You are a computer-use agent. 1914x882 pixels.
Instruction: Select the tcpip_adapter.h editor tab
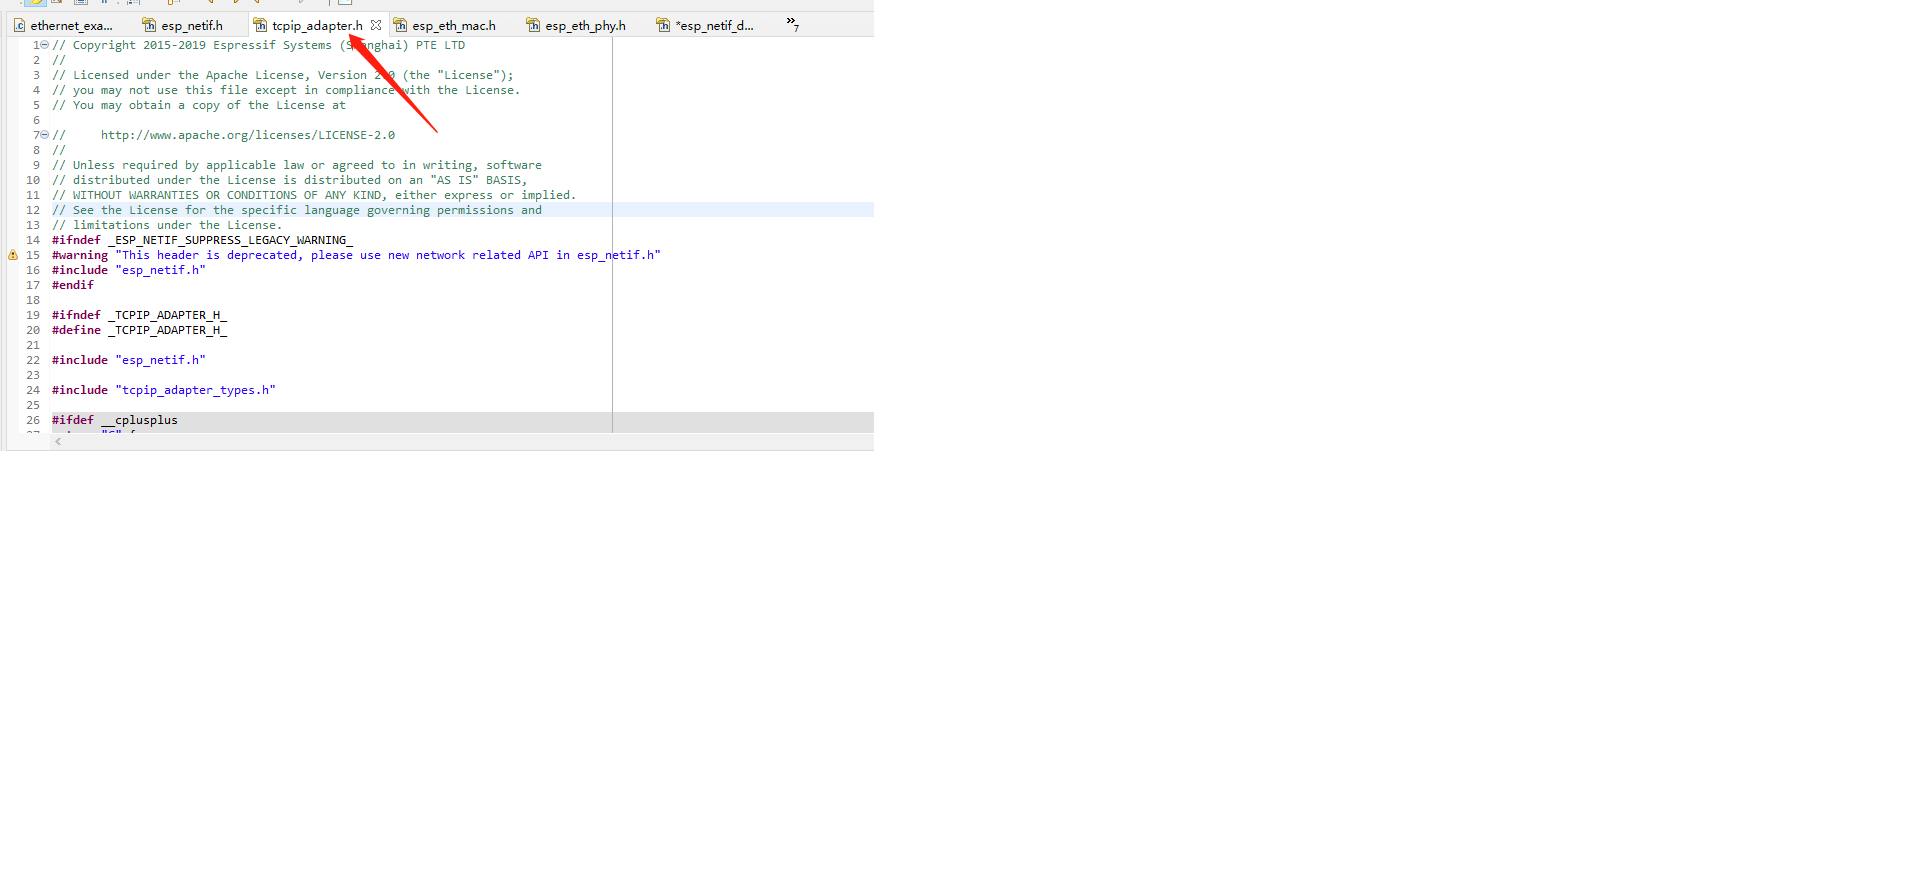coord(317,25)
